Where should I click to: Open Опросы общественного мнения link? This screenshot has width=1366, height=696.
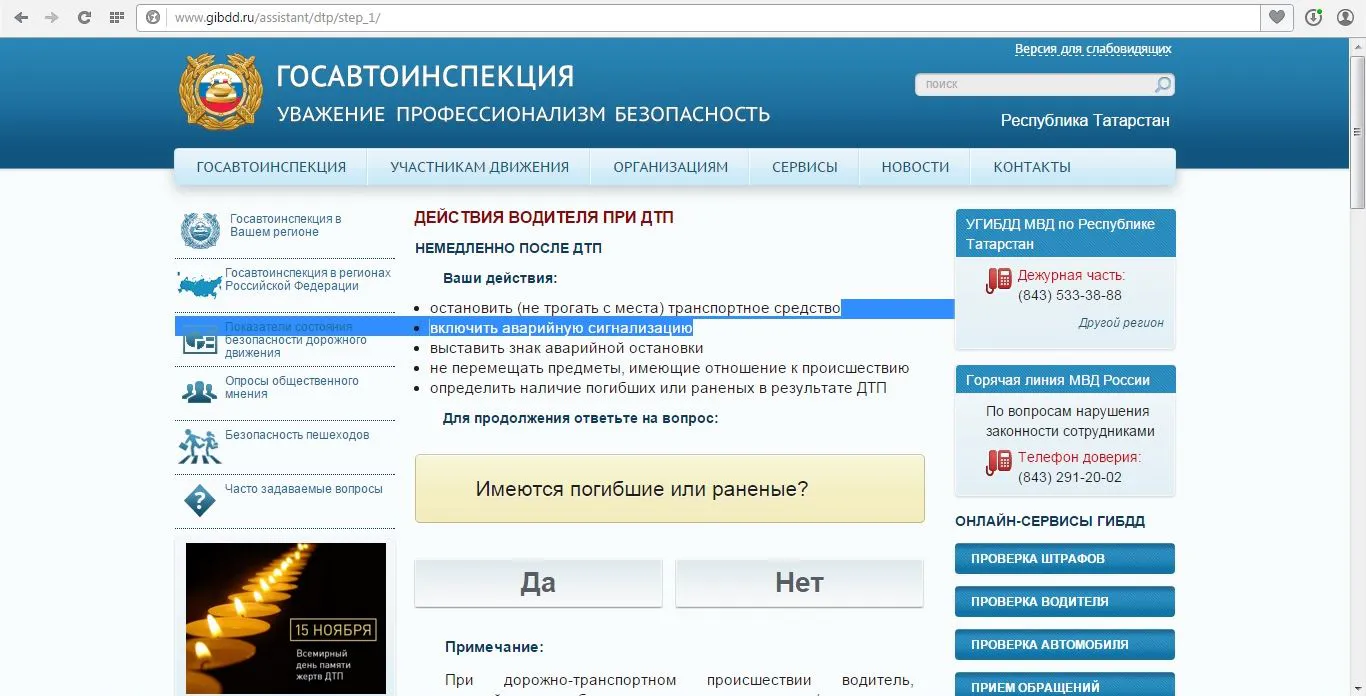[x=292, y=387]
